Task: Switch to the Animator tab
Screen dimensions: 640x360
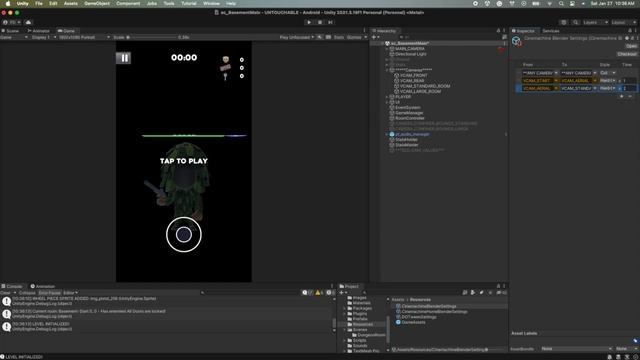Action: (x=38, y=31)
